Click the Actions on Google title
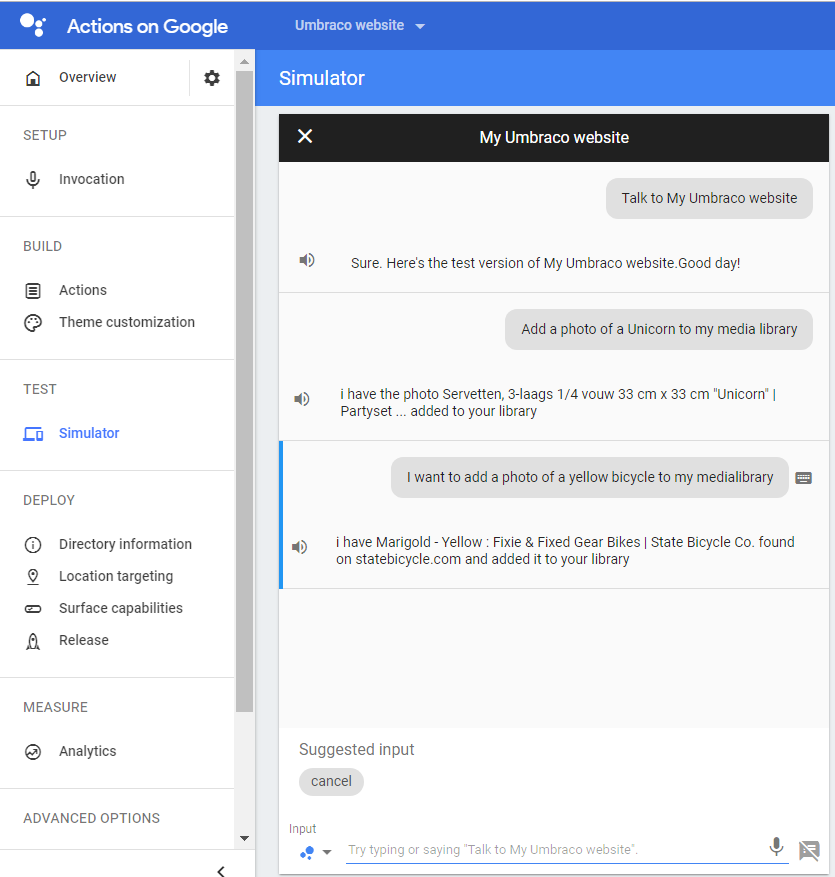835x877 pixels. [147, 26]
